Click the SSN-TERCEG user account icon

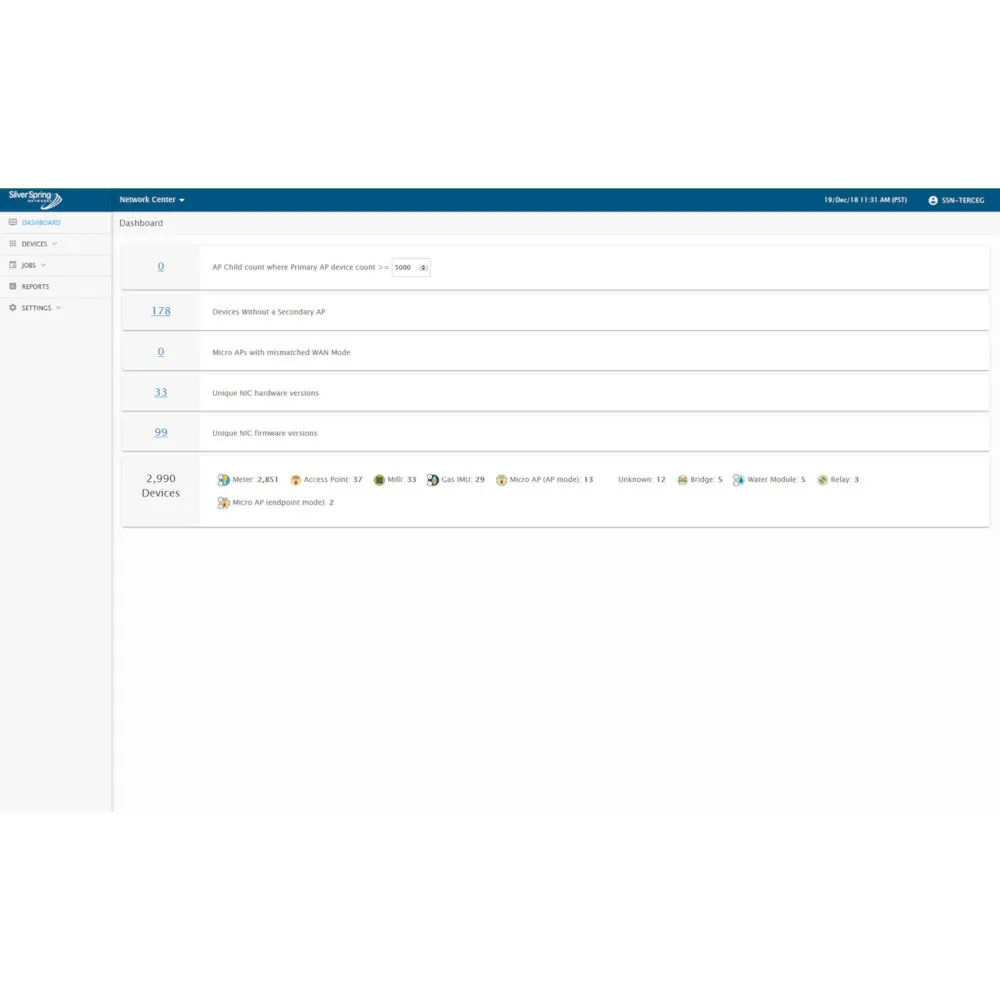[933, 199]
